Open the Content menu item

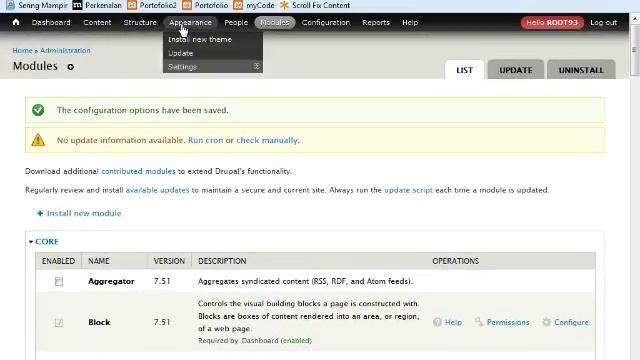pos(97,22)
